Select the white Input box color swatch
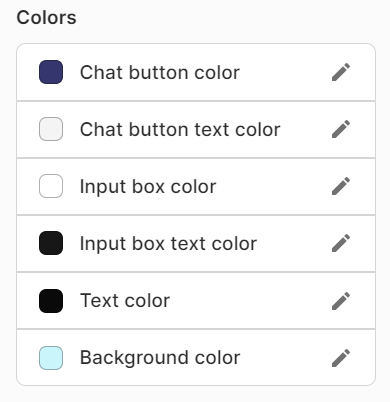The width and height of the screenshot is (390, 402). click(x=51, y=186)
